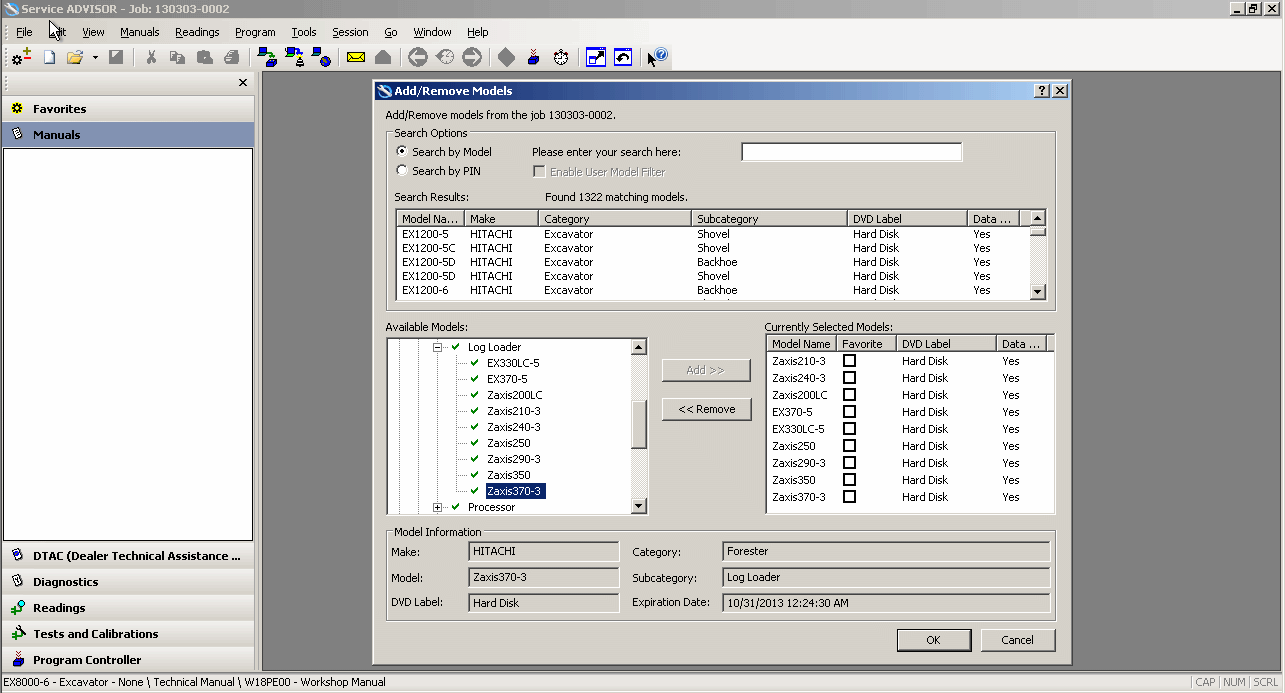Check the Favorite box for EX370-5
1285x693 pixels.
[x=849, y=411]
